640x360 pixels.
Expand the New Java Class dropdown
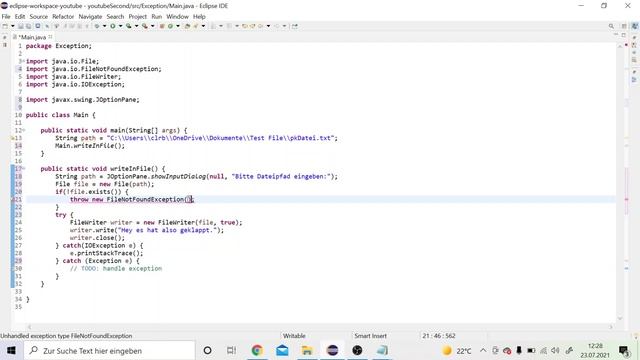[178, 26]
